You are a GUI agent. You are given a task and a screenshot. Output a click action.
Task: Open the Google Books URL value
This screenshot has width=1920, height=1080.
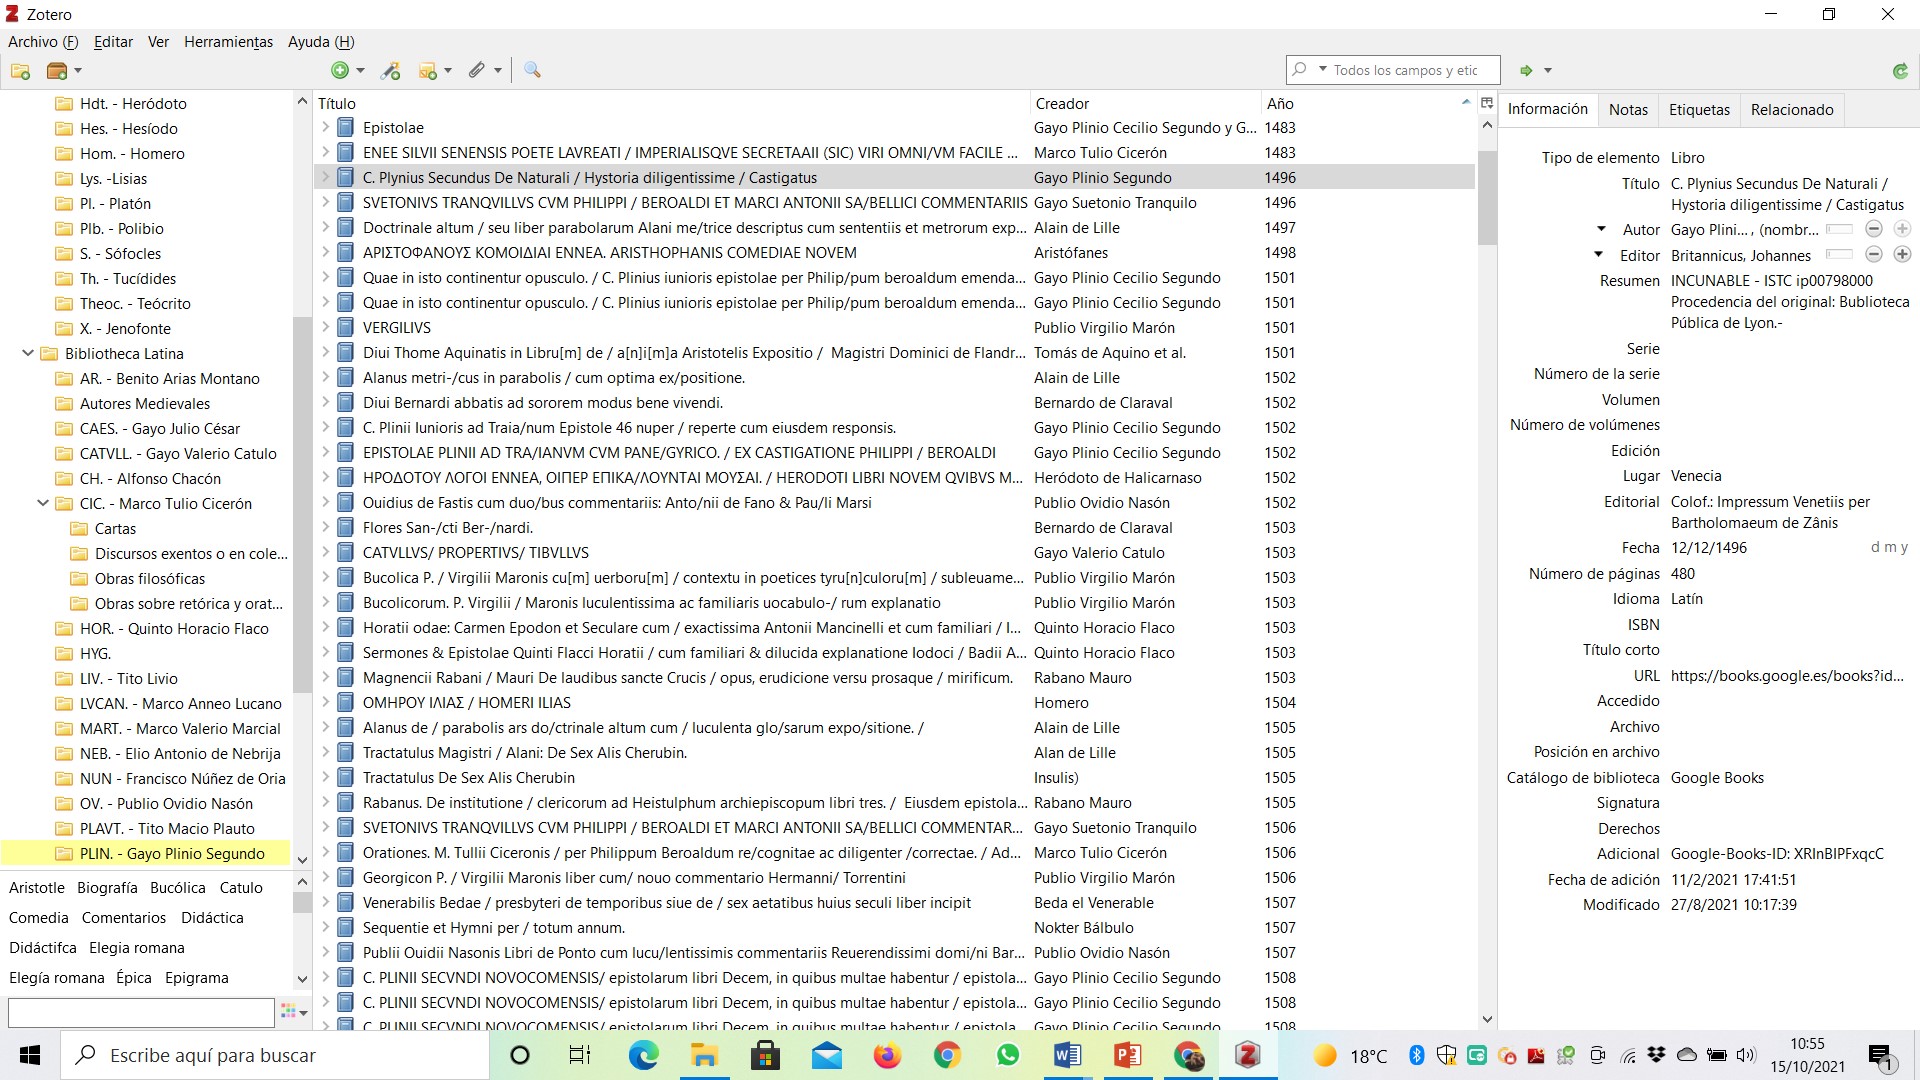tap(1786, 676)
